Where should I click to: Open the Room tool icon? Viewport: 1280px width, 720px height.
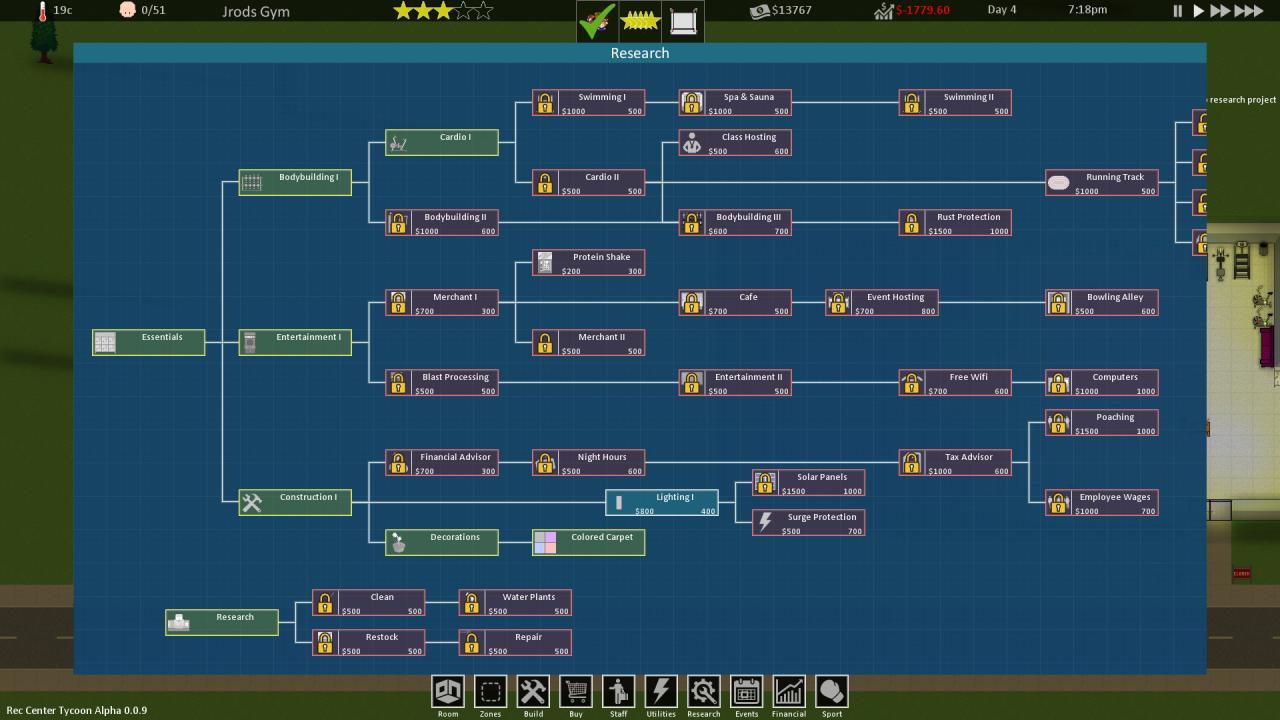pos(447,692)
